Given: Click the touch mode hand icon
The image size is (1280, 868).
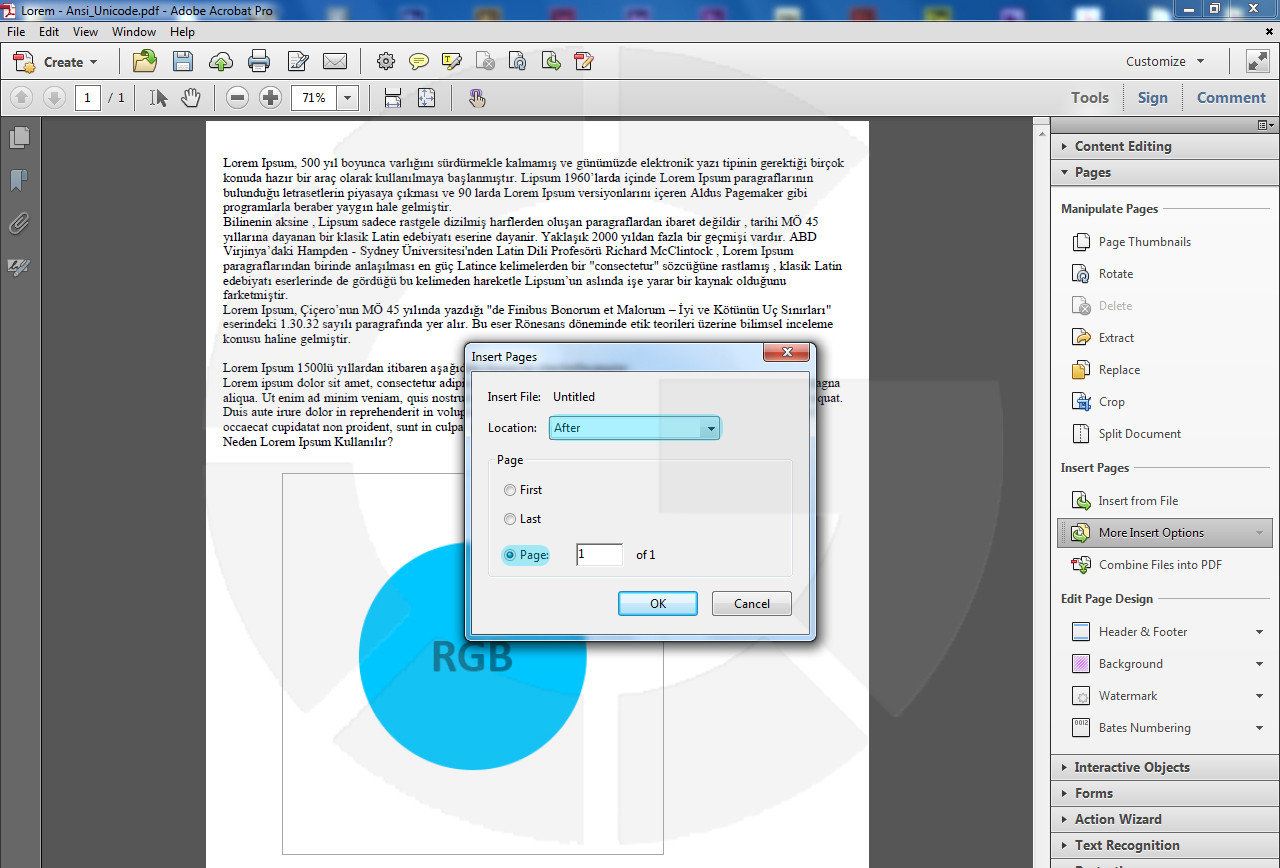Looking at the screenshot, I should coord(477,98).
